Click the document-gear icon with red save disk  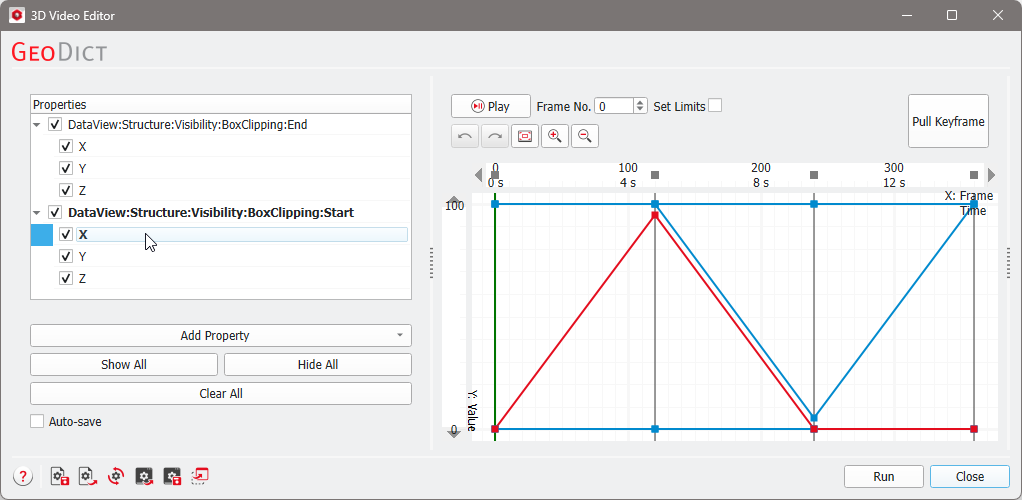(60, 477)
